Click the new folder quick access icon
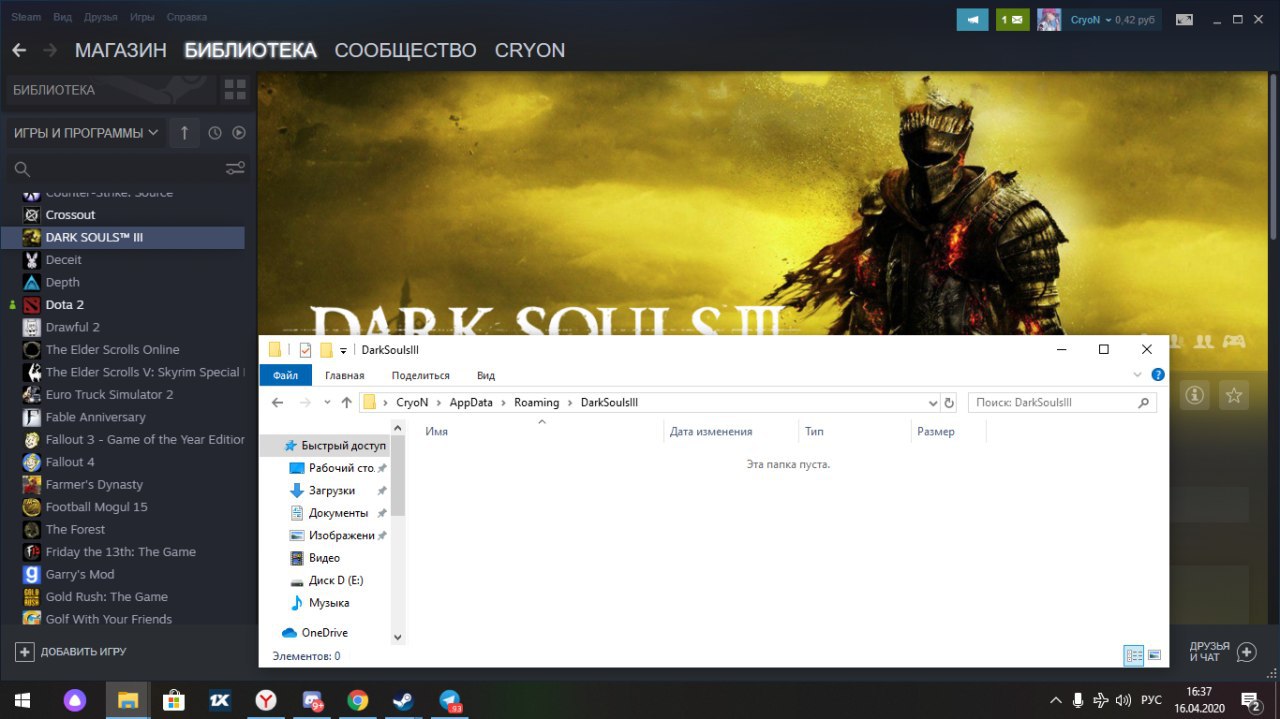The width and height of the screenshot is (1280, 719). (326, 350)
